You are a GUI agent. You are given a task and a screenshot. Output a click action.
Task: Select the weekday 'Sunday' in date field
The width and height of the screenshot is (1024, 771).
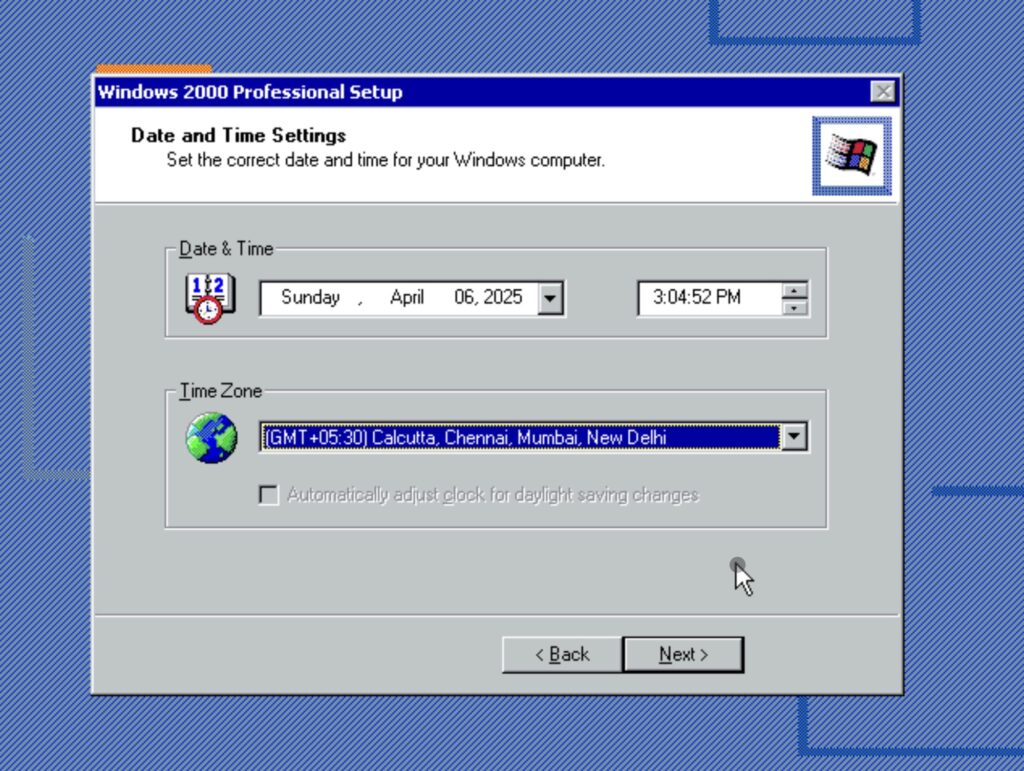(x=310, y=298)
